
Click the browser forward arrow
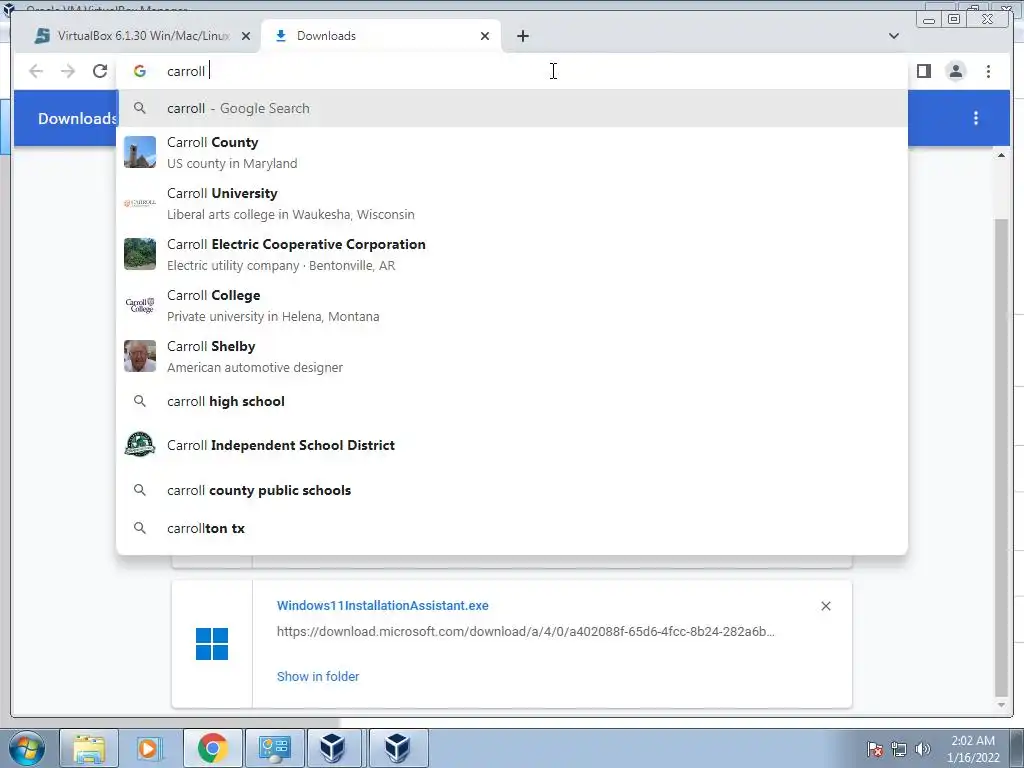68,71
